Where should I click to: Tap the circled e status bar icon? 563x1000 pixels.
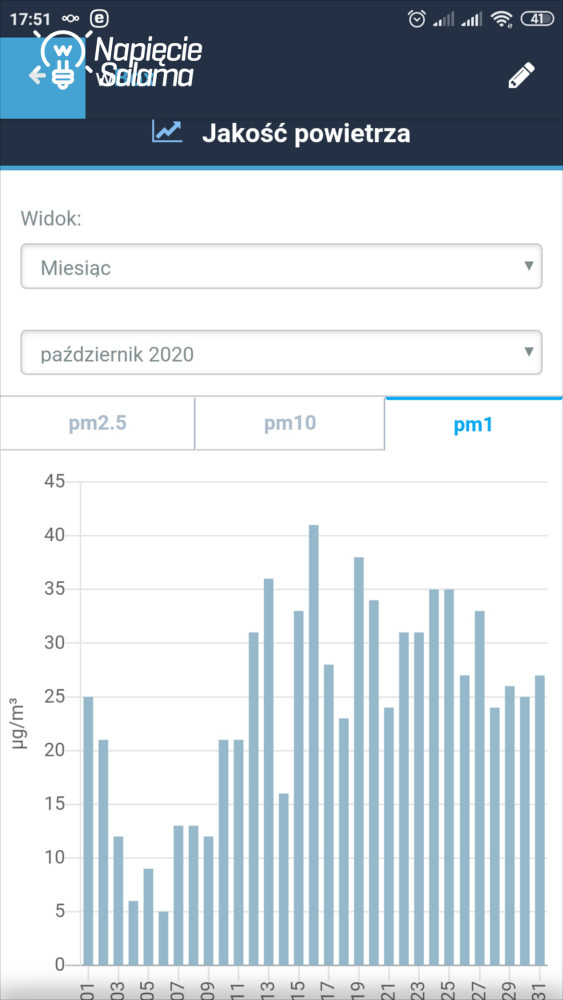click(99, 18)
